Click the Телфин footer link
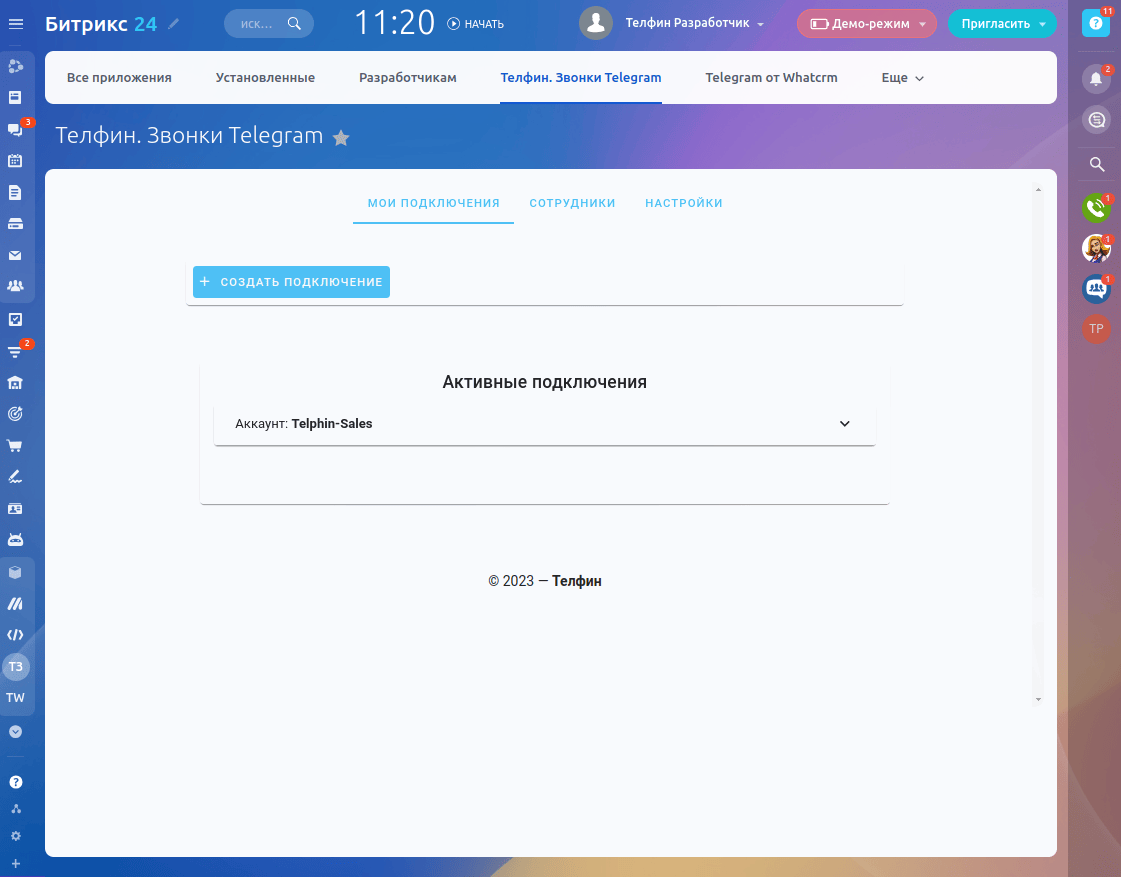Screen dimensions: 1121x877 pos(577,581)
